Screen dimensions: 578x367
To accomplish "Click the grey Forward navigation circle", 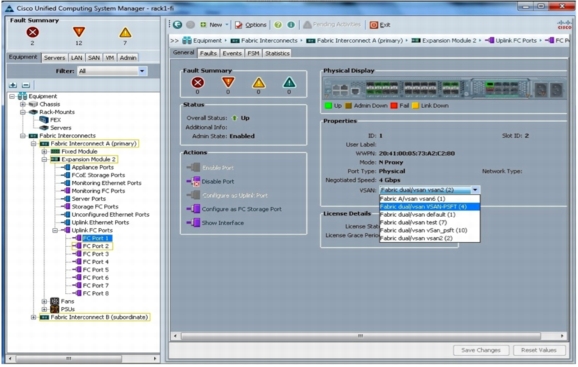I will (x=190, y=25).
